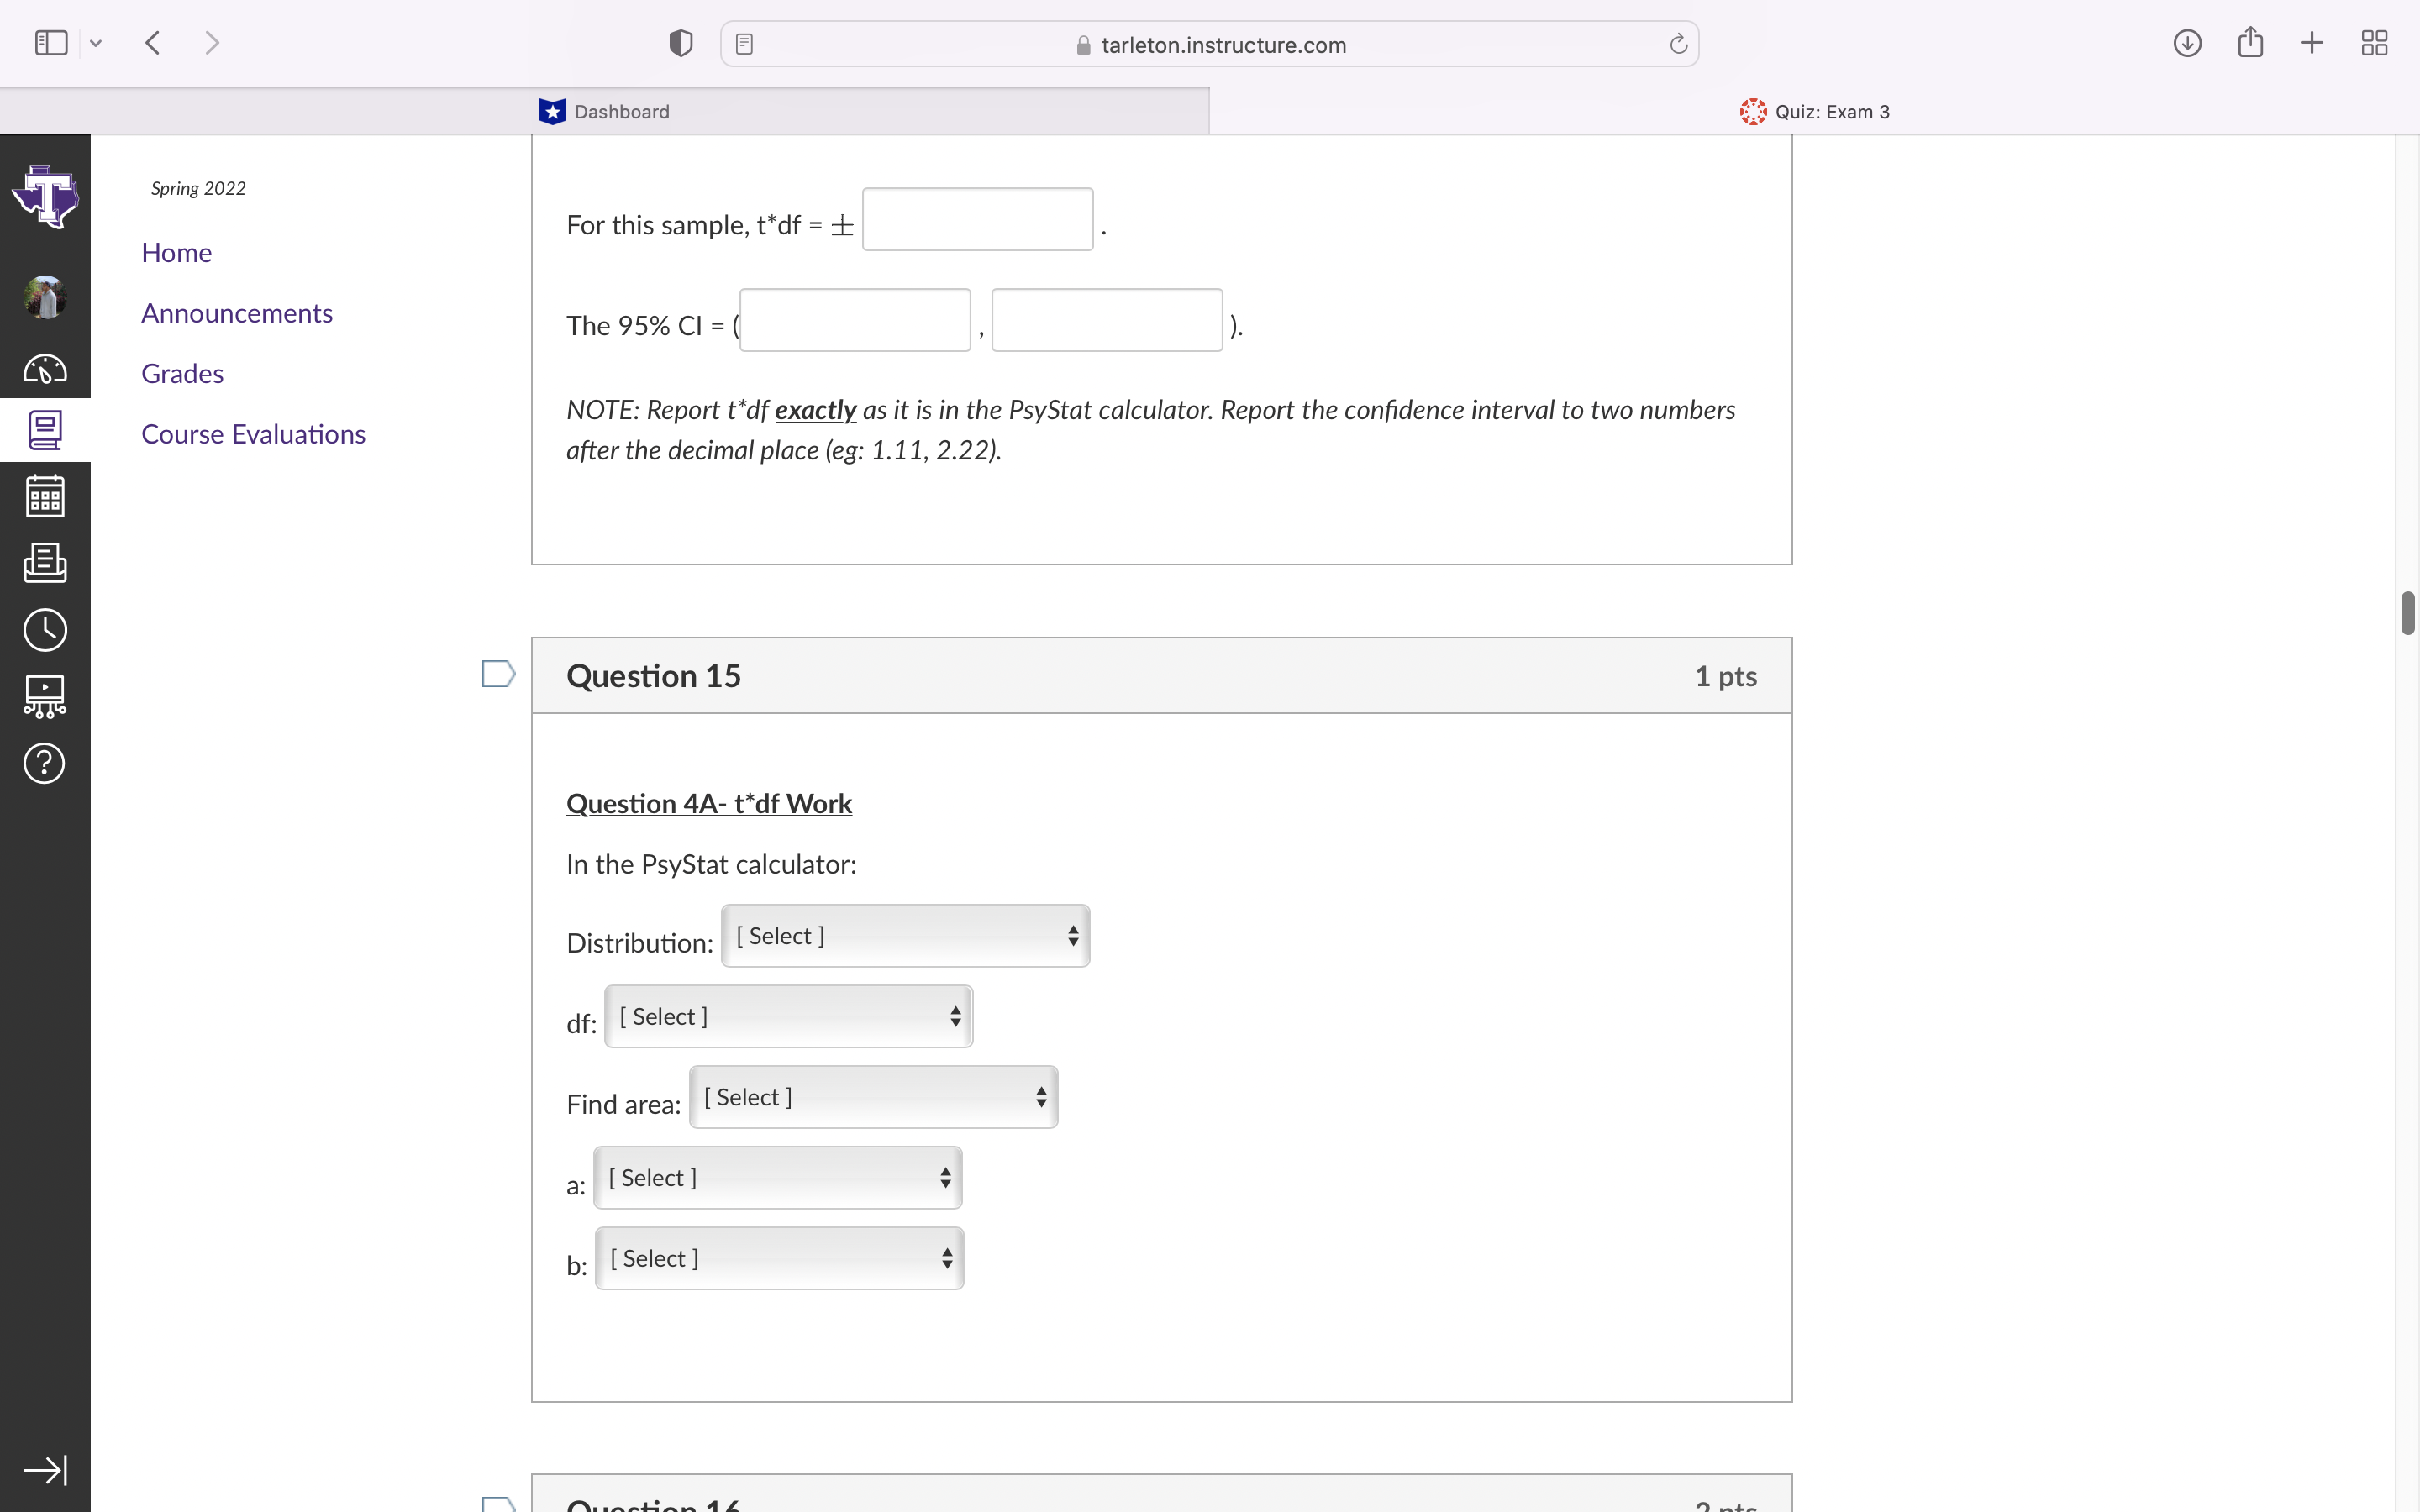2420x1512 pixels.
Task: Switch to the Quiz: Exam 3 tab
Action: (x=1830, y=111)
